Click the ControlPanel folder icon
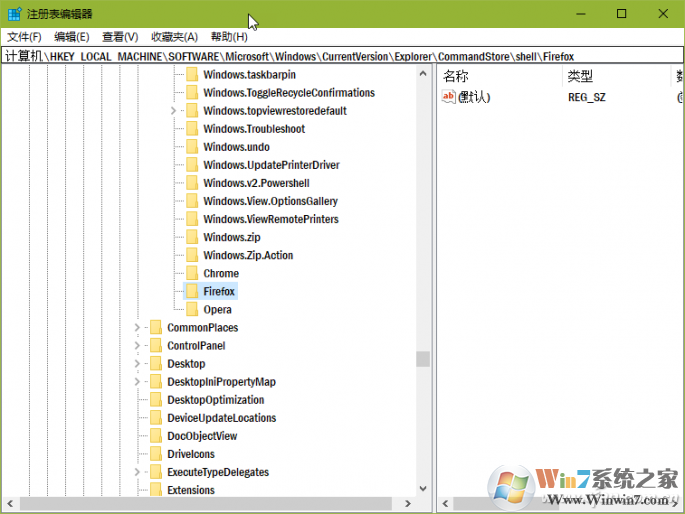Screen dimensions: 685x514 pos(155,346)
